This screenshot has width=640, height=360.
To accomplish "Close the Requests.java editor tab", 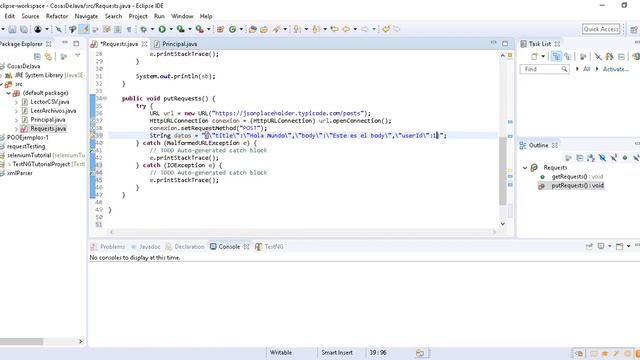I will pos(144,44).
